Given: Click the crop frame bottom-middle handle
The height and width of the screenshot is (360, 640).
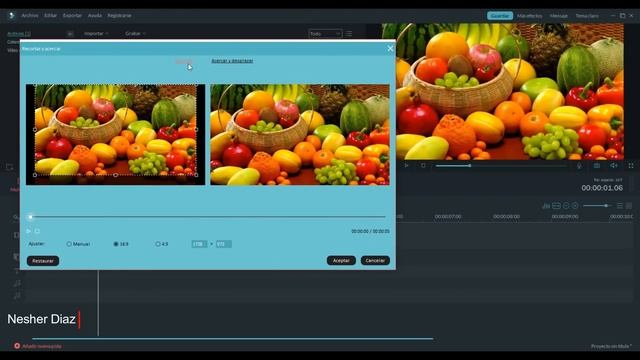Looking at the screenshot, I should tap(116, 175).
